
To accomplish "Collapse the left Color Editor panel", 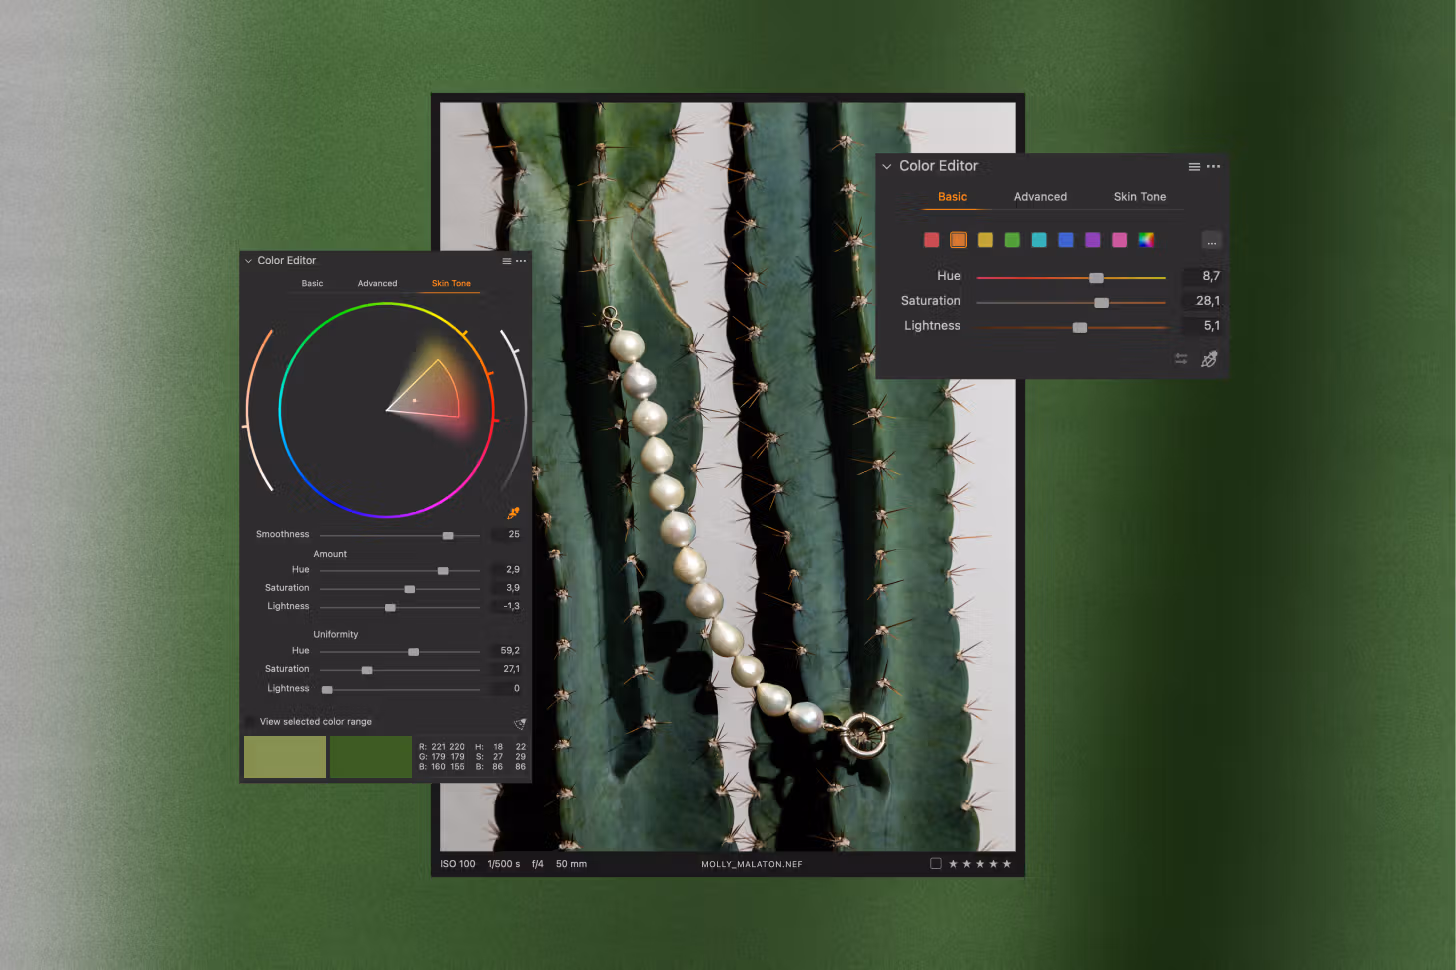I will click(x=248, y=261).
